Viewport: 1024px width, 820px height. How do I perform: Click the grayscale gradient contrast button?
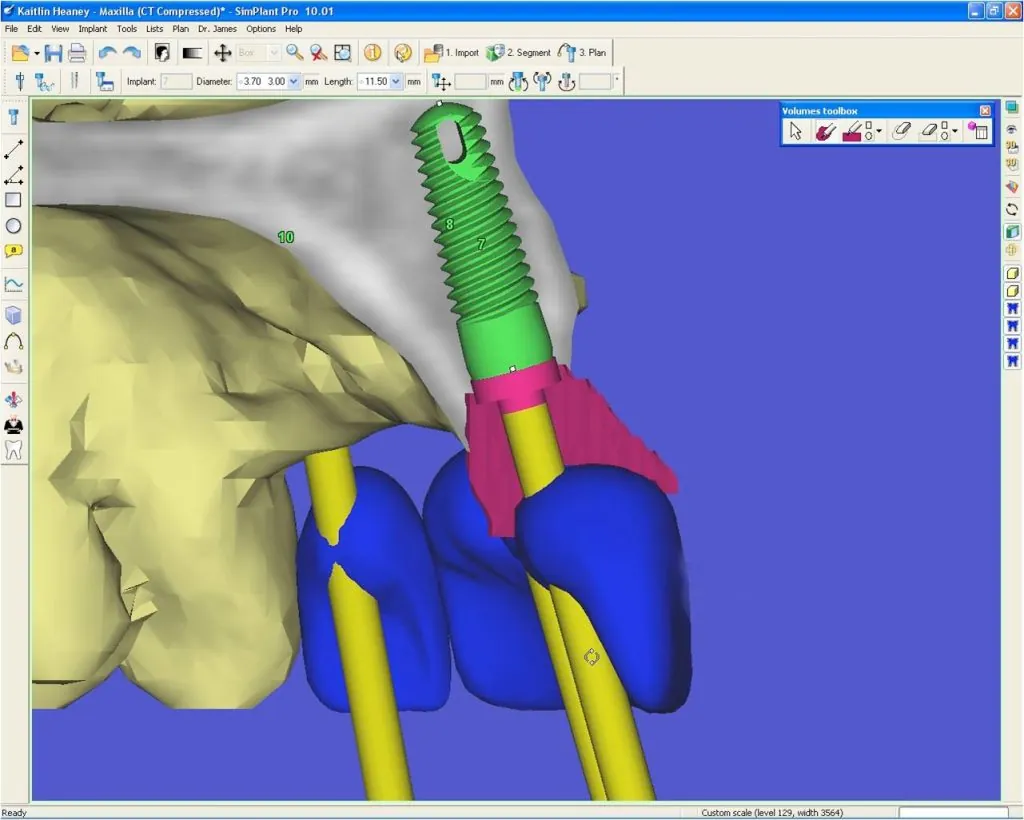(192, 53)
